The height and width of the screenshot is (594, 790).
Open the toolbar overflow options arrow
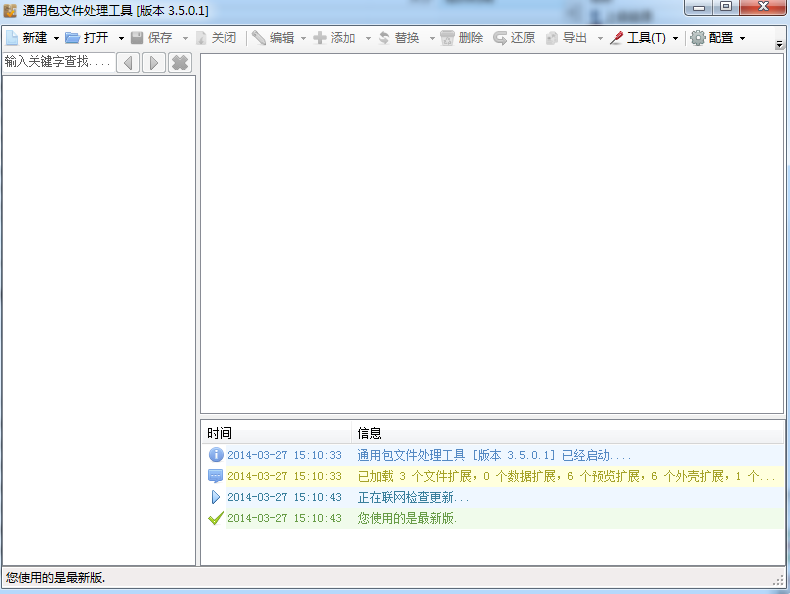pos(779,44)
